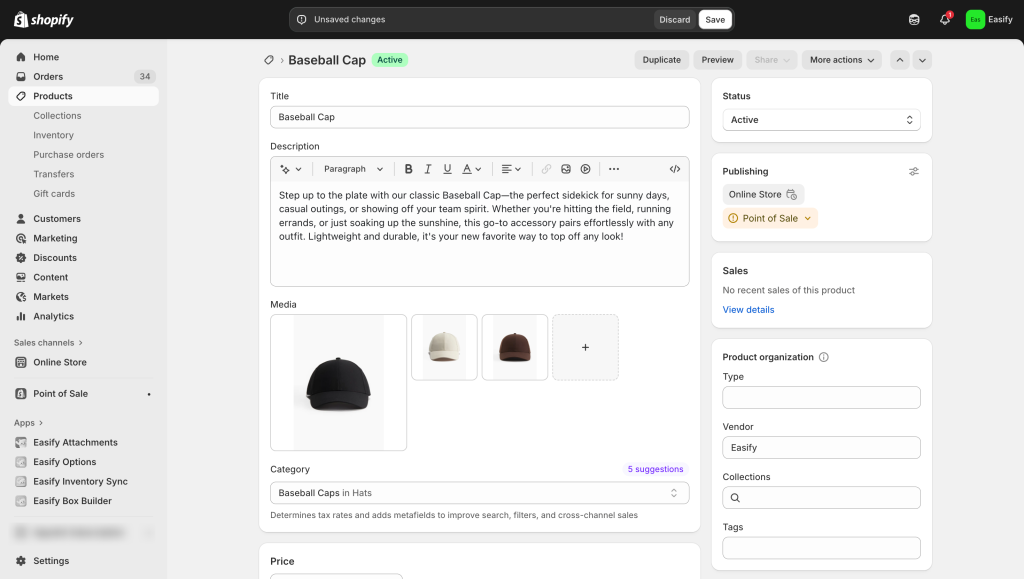This screenshot has width=1024, height=579.
Task: Open Orders in the sidebar
Action: tap(48, 77)
